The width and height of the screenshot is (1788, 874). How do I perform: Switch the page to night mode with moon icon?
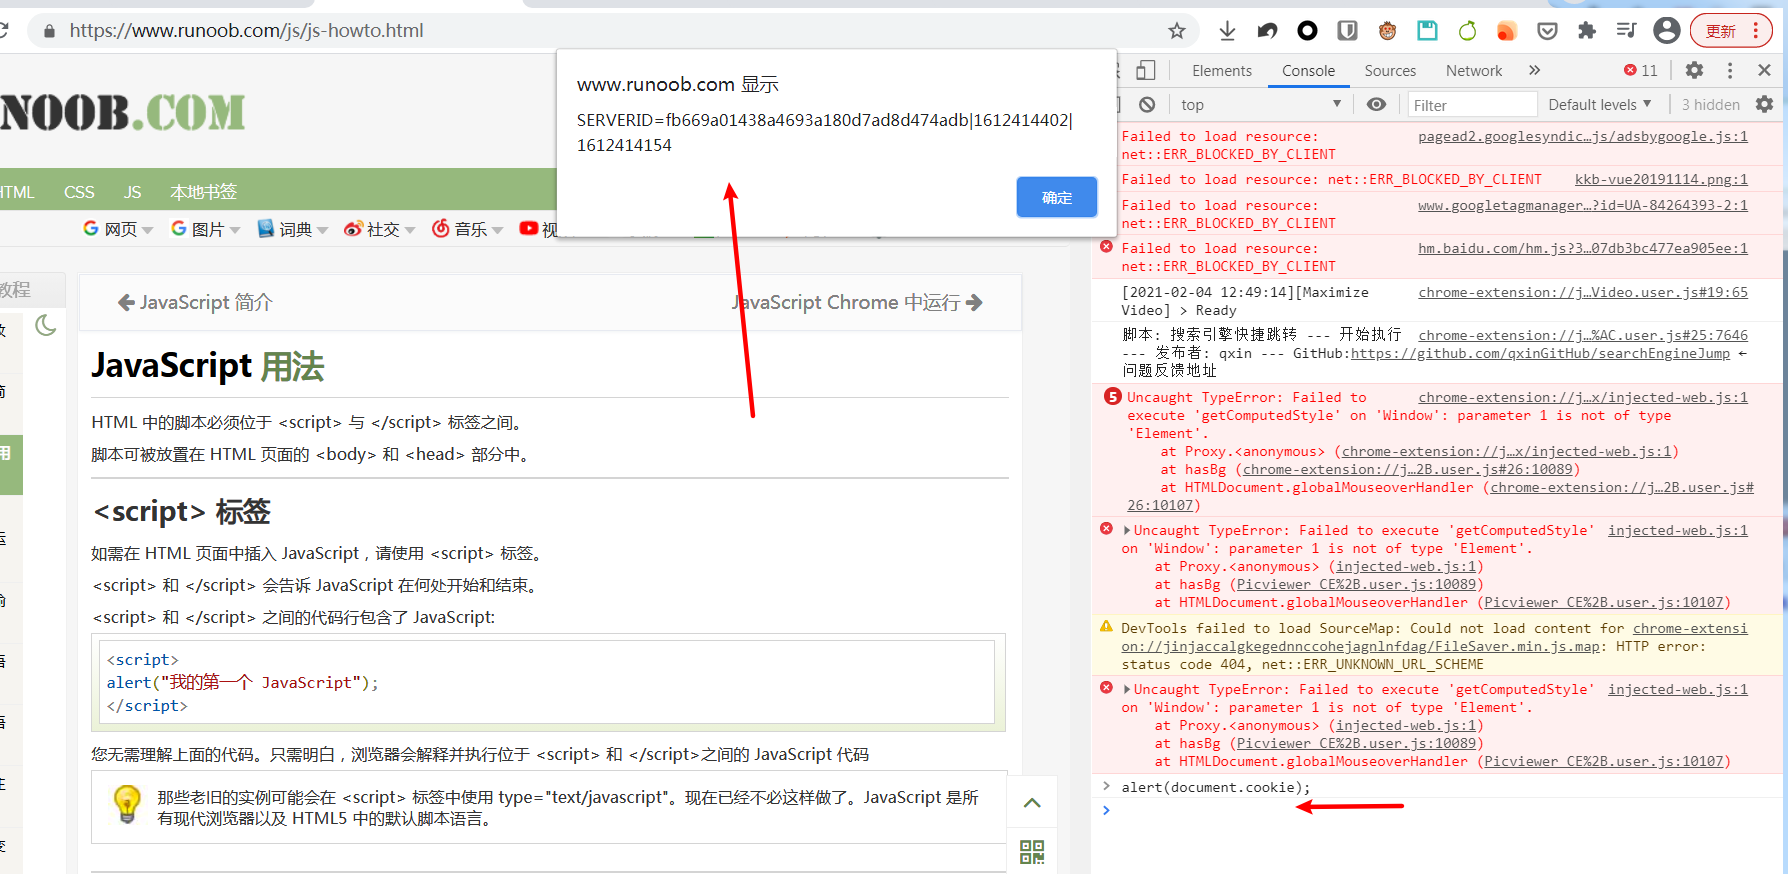click(46, 325)
